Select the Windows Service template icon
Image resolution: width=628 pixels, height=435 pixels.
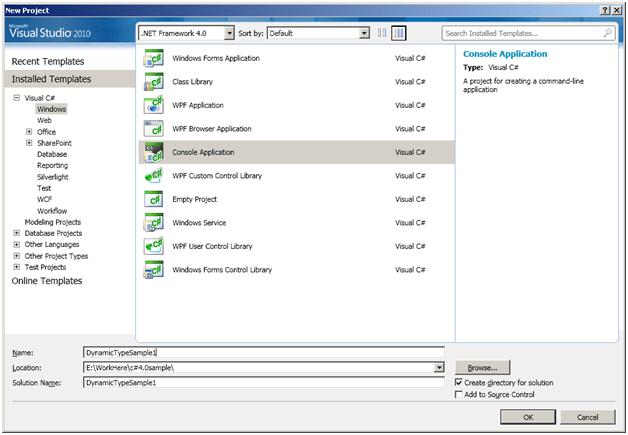(x=154, y=223)
